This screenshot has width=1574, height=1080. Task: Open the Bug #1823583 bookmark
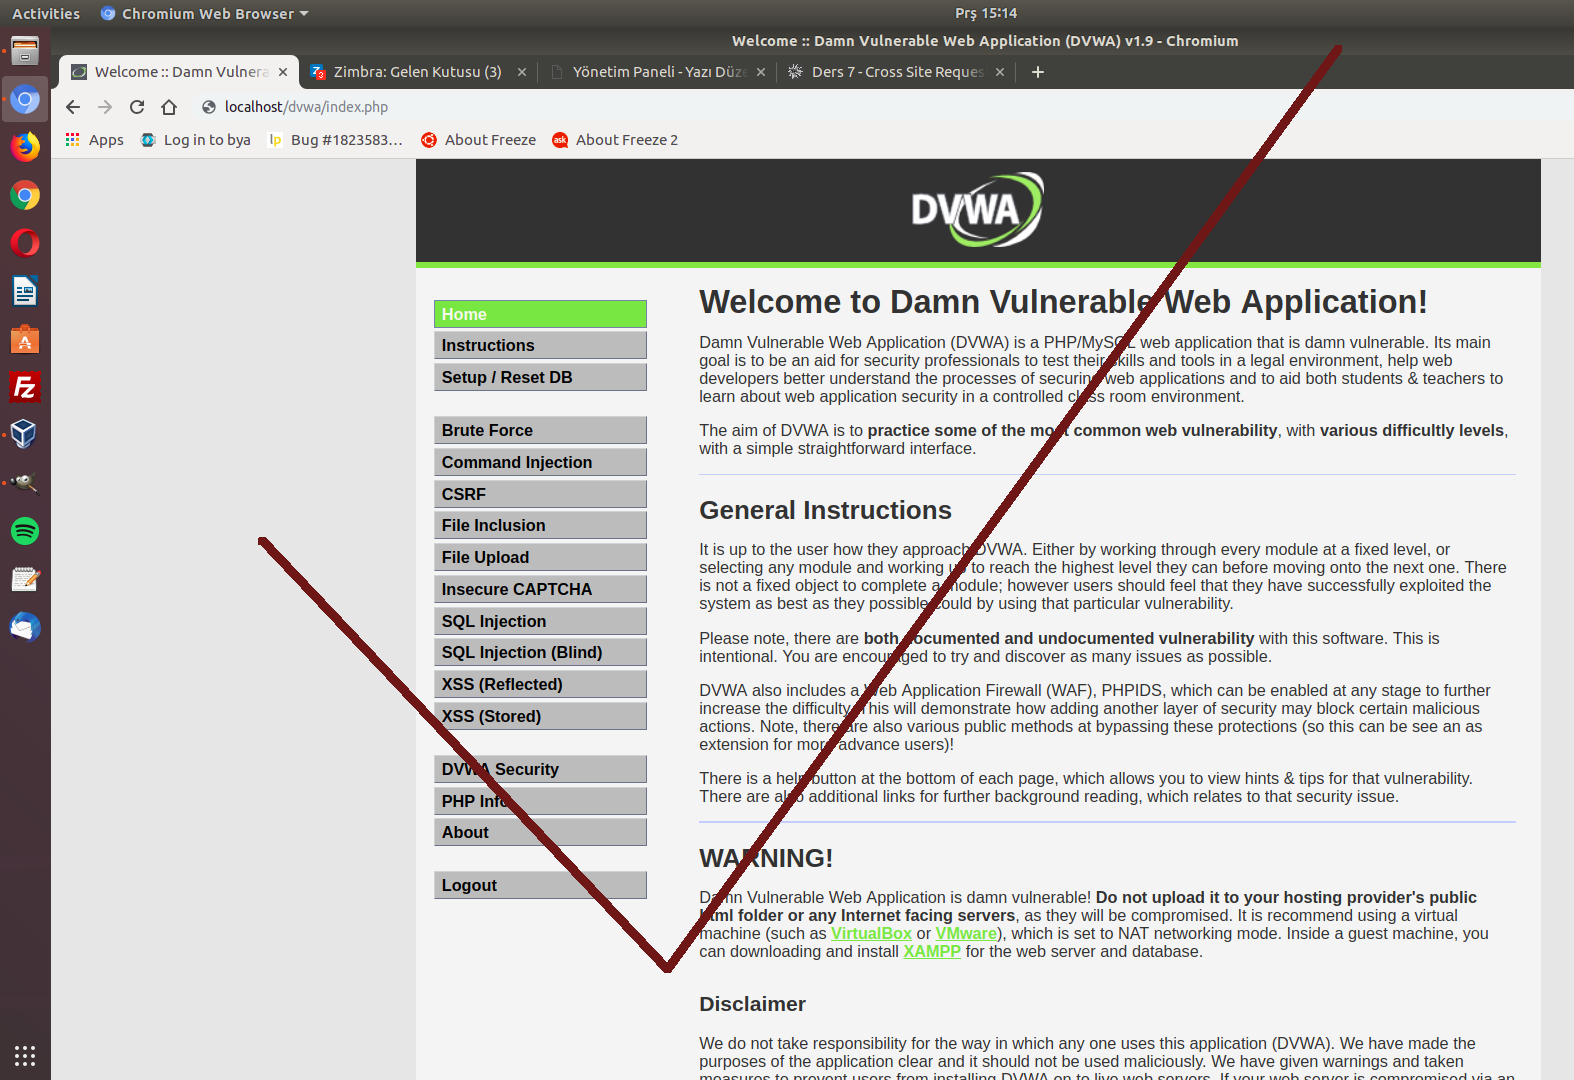coord(336,140)
